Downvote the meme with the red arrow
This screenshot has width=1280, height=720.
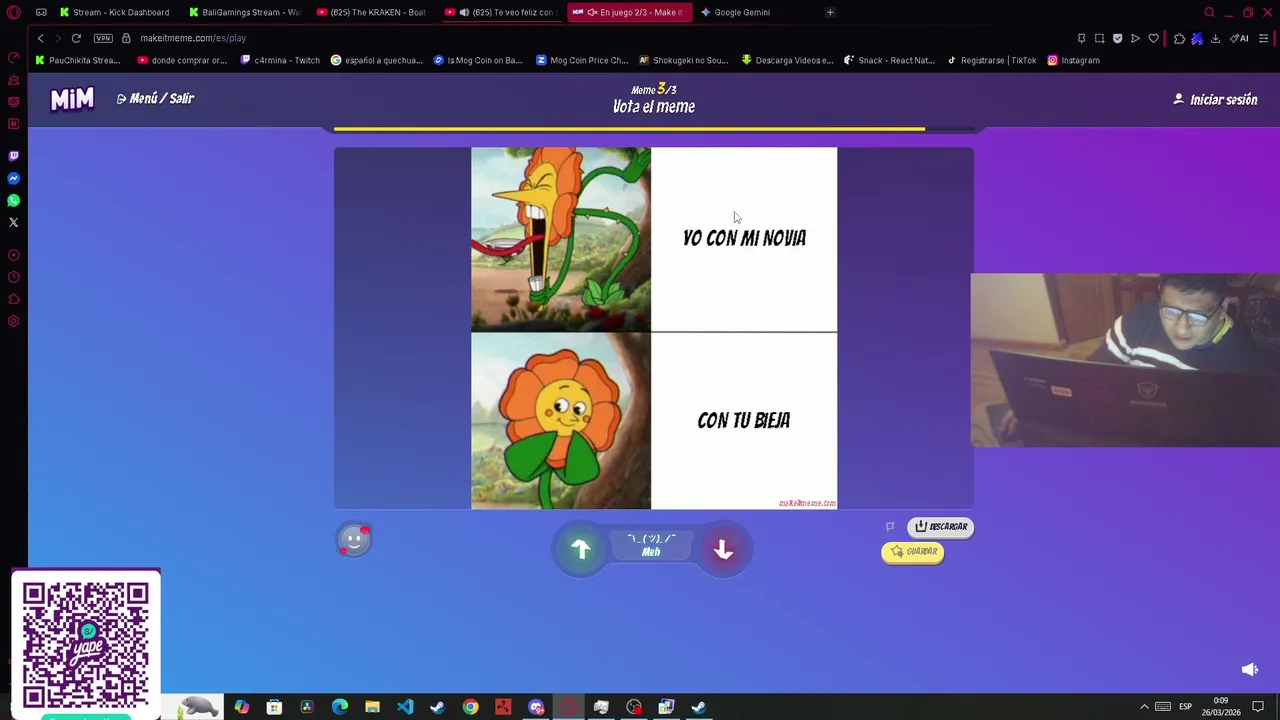(x=723, y=549)
